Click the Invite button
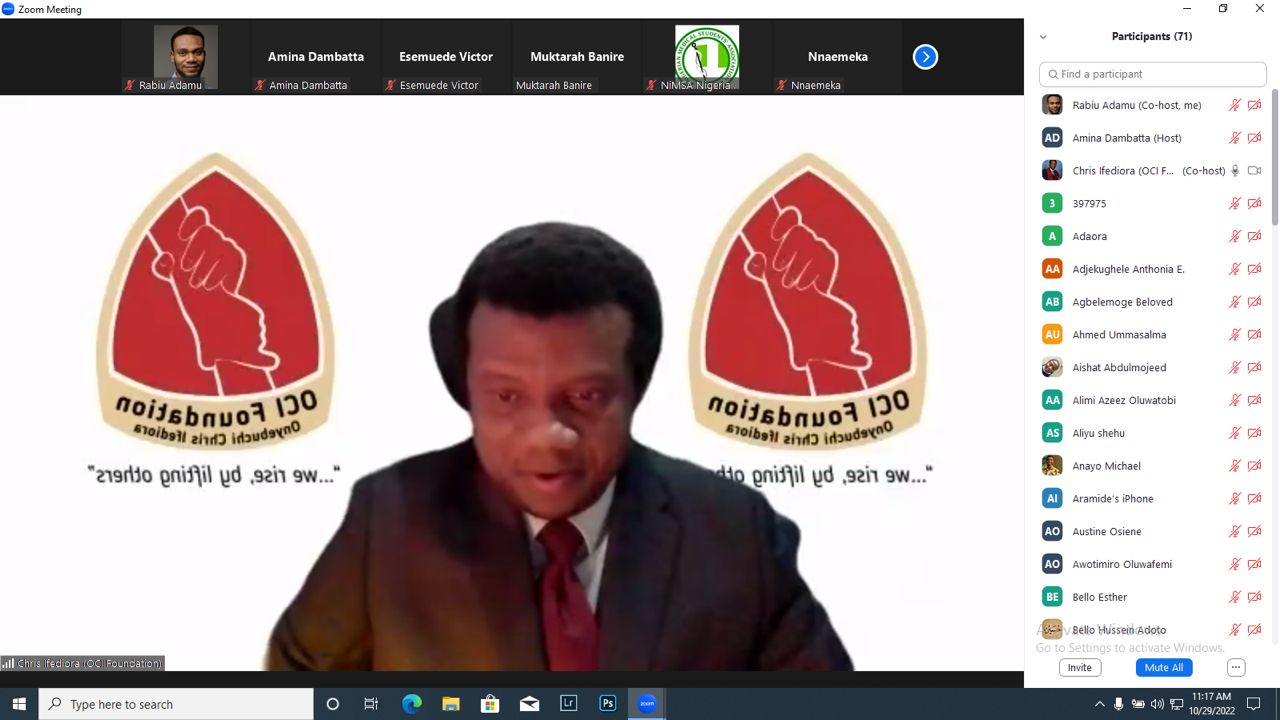This screenshot has width=1280, height=720. [x=1079, y=667]
